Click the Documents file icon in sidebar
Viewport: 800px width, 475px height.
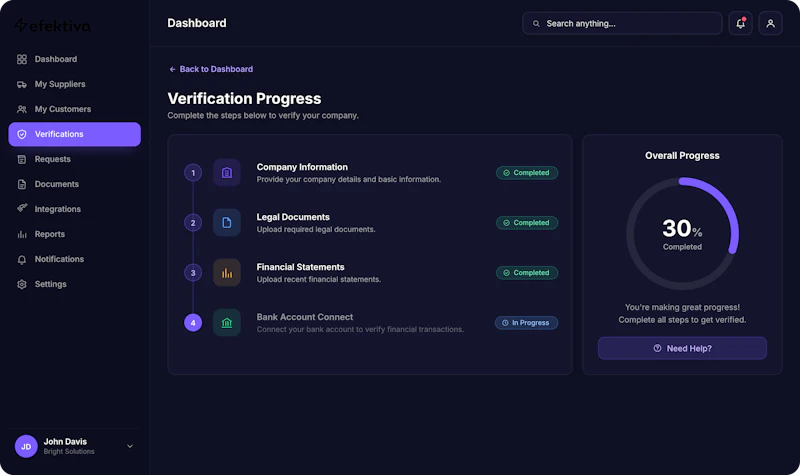coord(21,184)
